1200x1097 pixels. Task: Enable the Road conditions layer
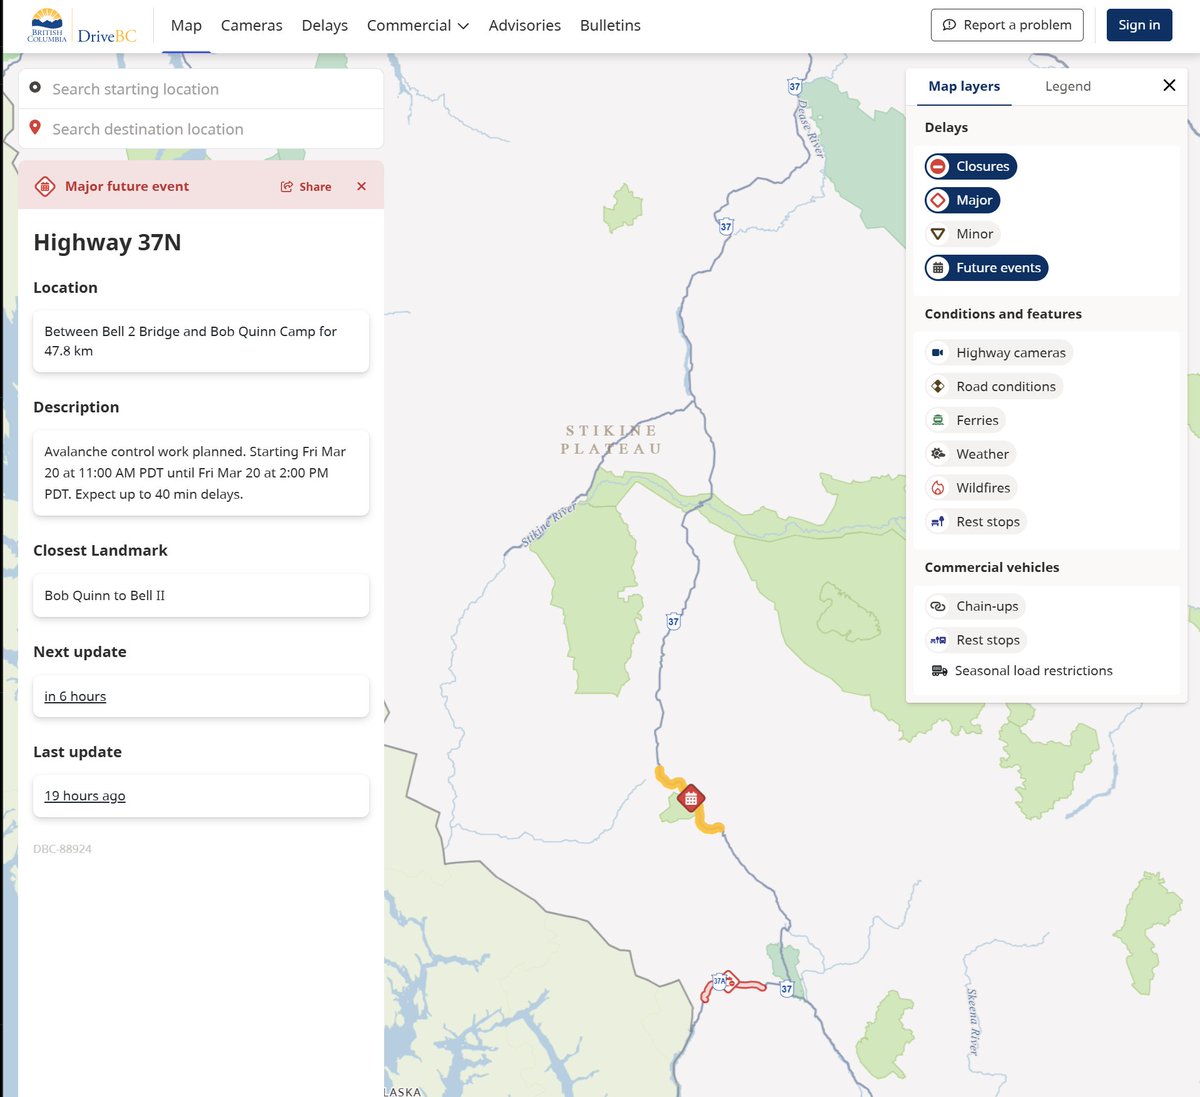pos(993,387)
